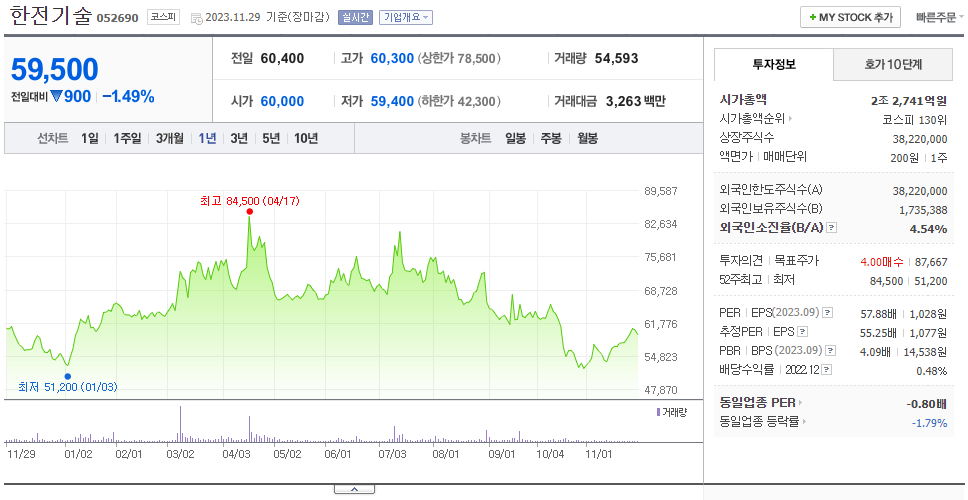Click the help icon beside 배당수익률 2022.12
Viewport: 968px width, 500px height.
827,370
